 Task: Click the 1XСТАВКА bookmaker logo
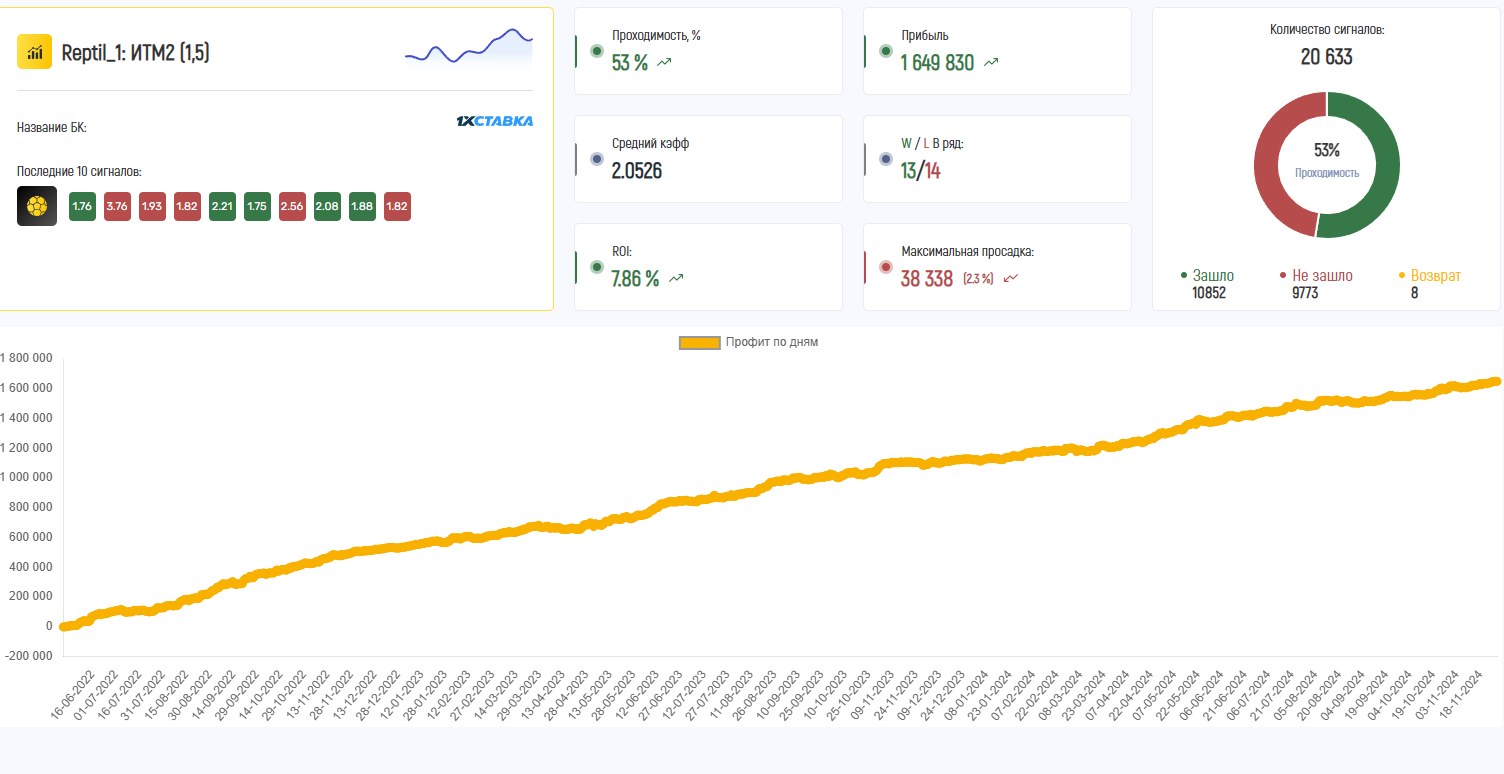(494, 121)
